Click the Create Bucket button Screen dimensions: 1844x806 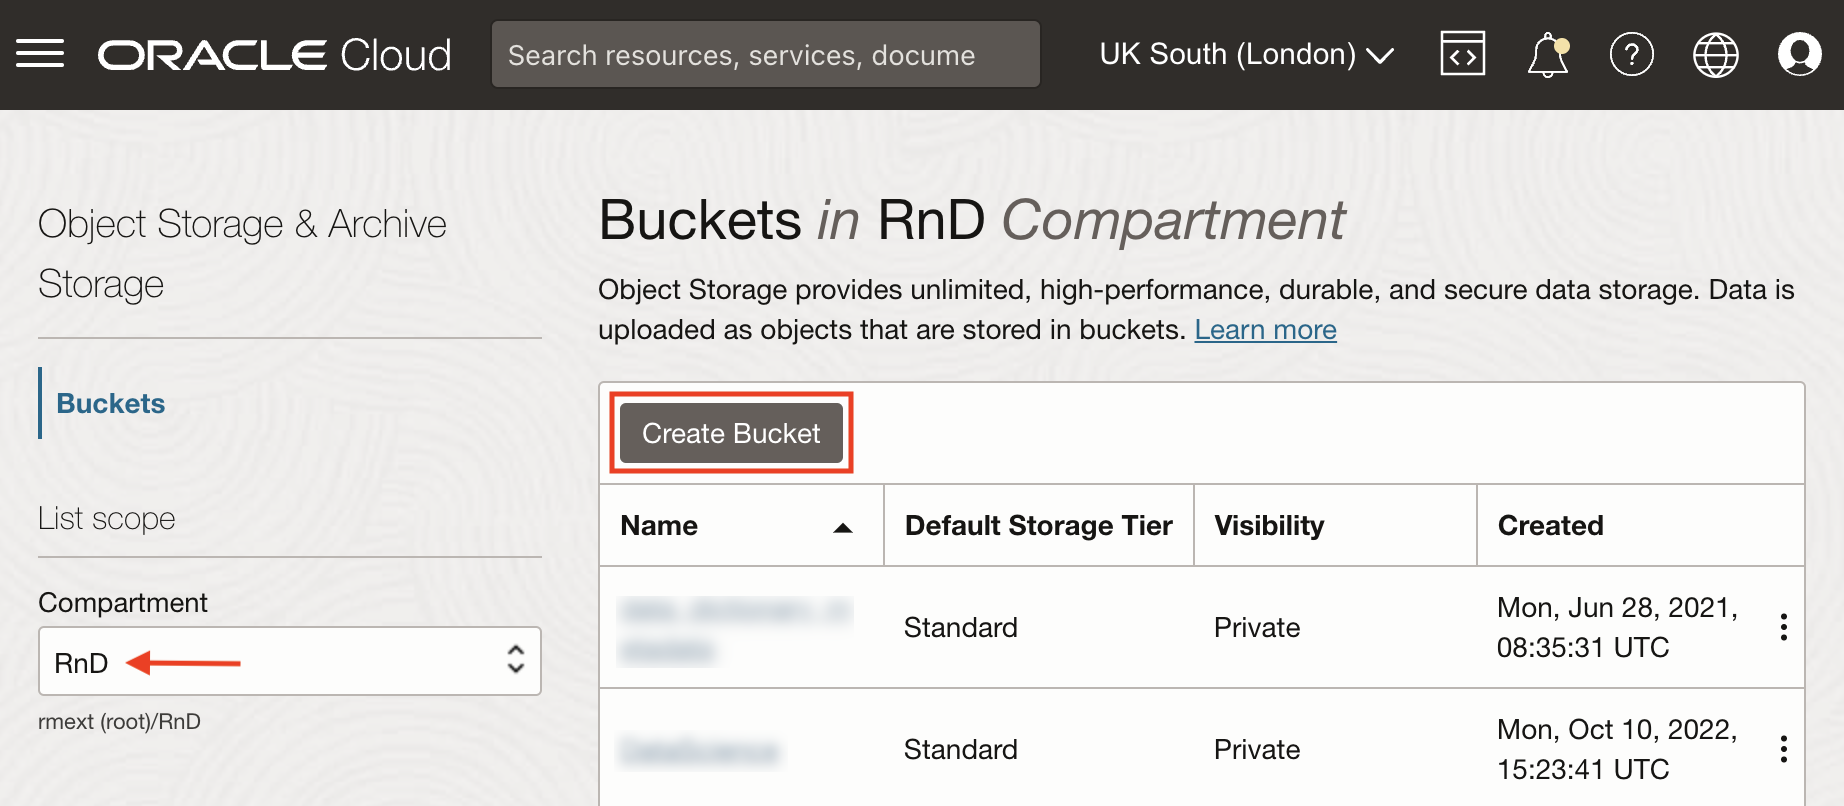click(731, 433)
